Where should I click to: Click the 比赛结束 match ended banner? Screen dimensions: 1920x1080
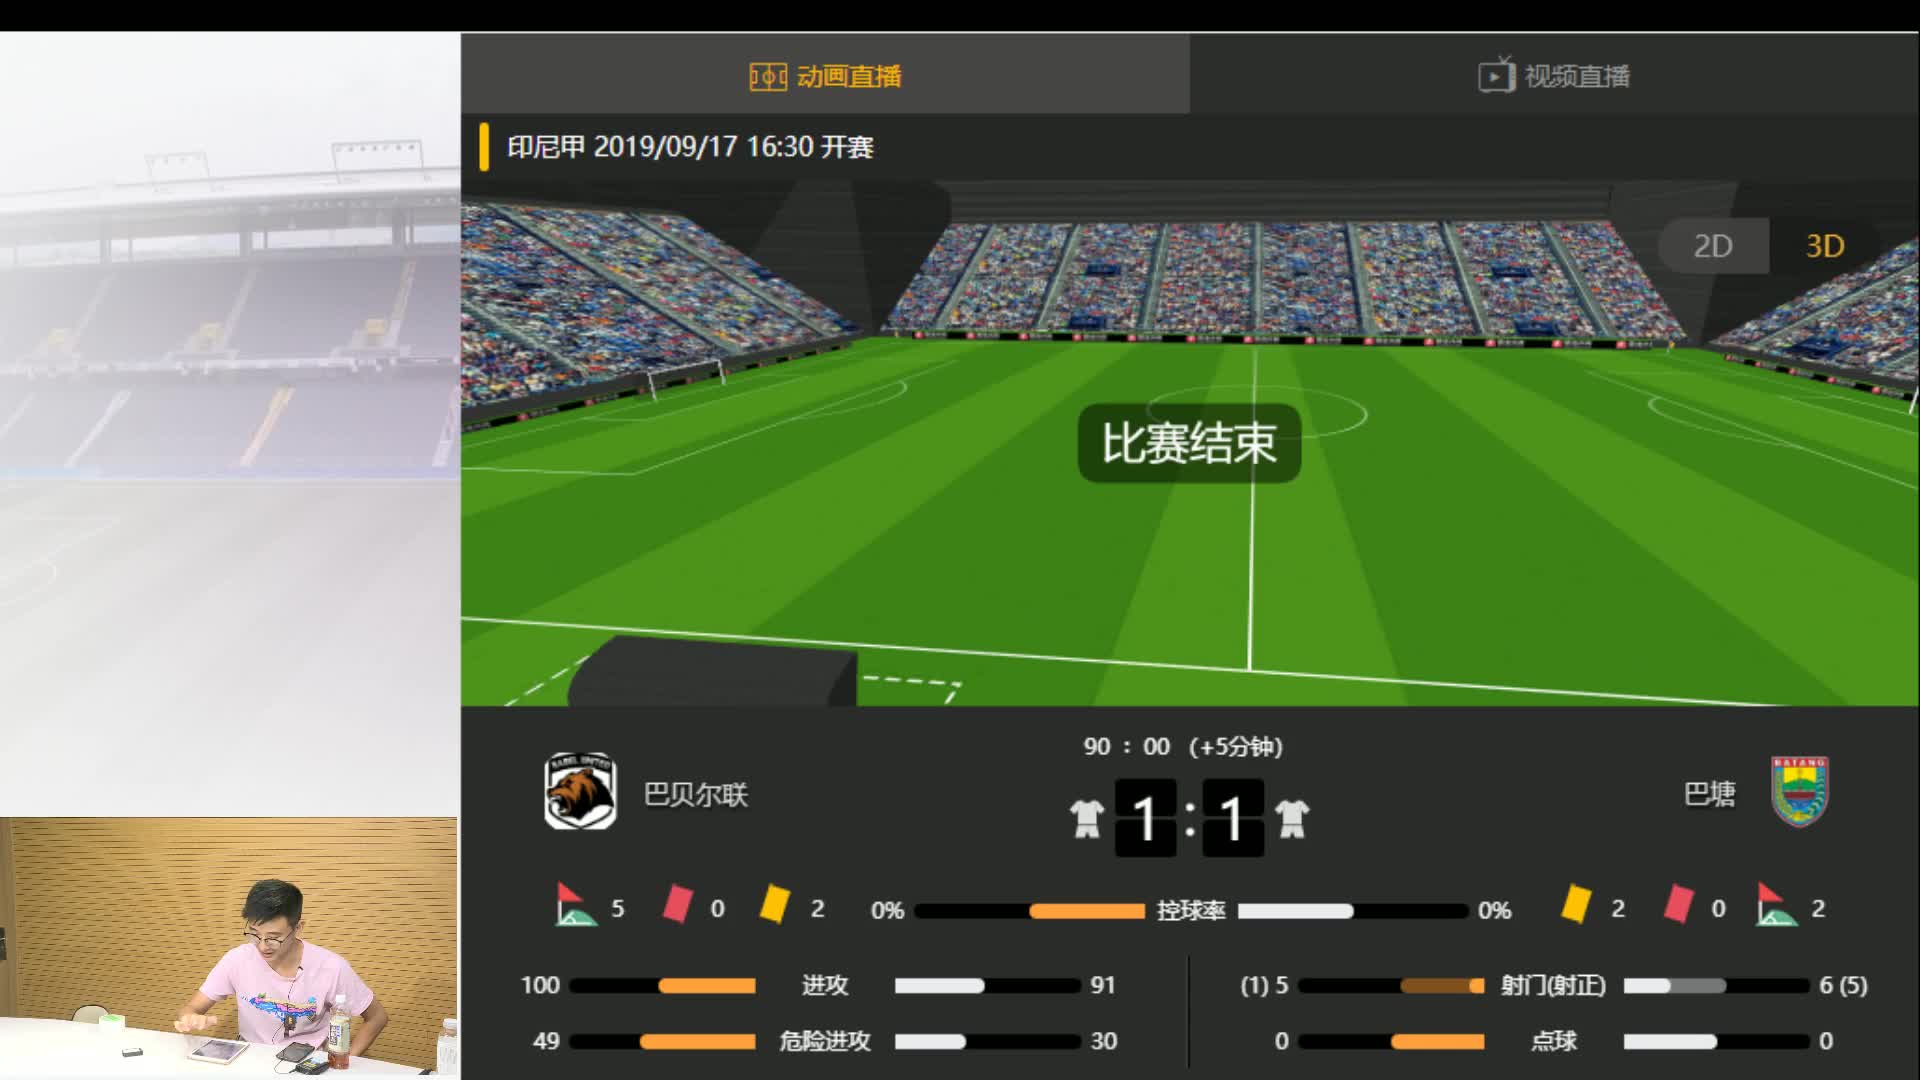[1189, 443]
